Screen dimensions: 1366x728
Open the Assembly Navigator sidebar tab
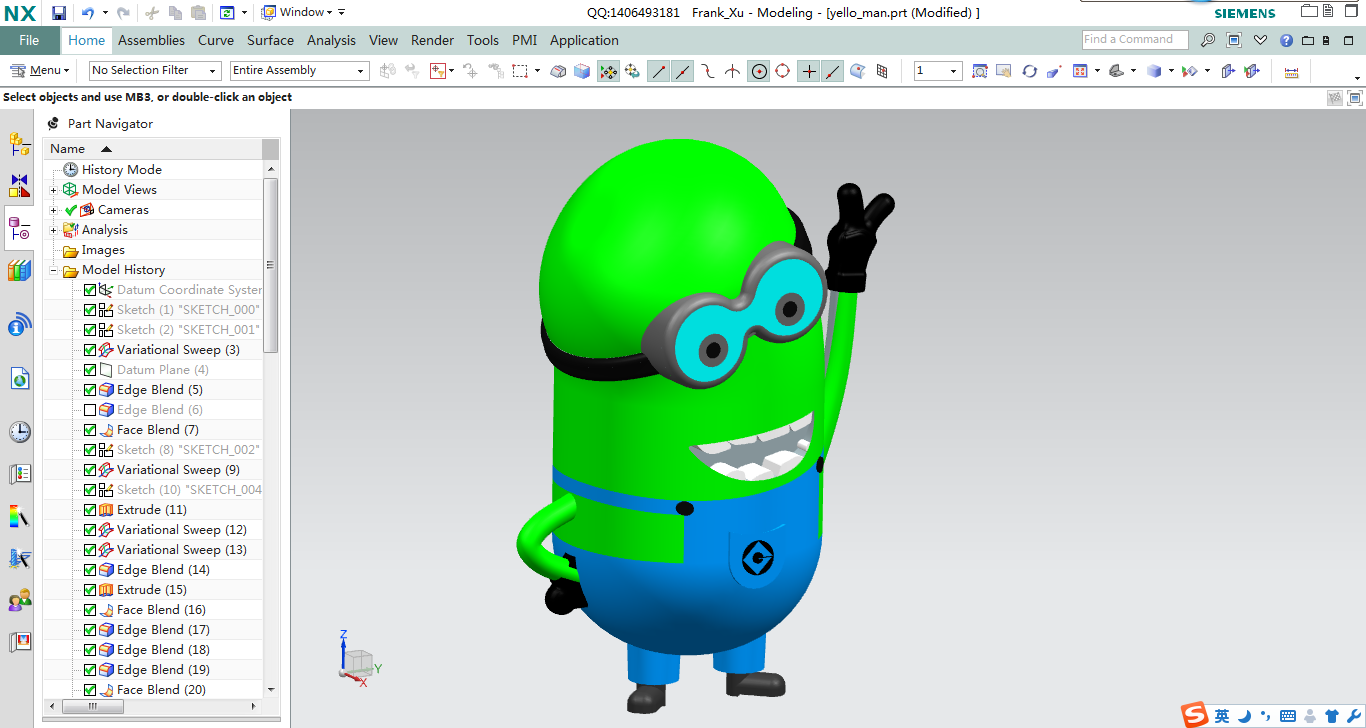click(19, 144)
